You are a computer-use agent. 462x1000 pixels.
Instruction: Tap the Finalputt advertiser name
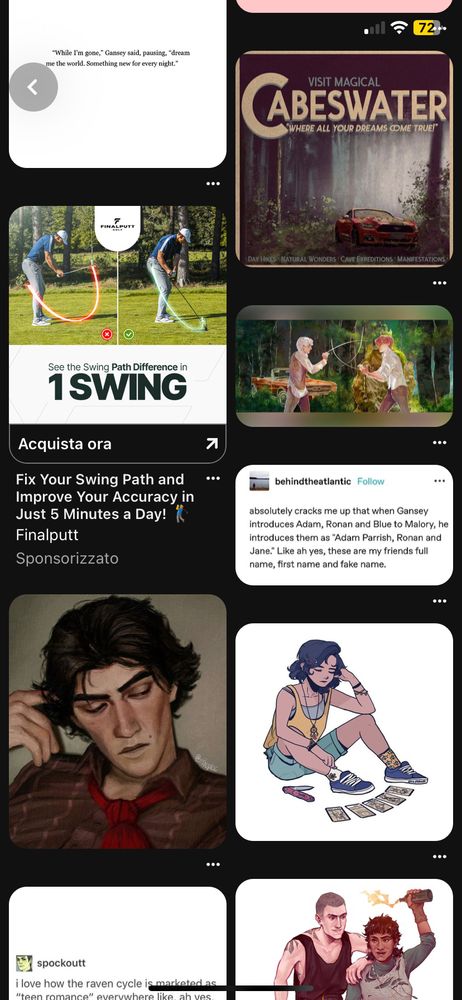pos(47,535)
